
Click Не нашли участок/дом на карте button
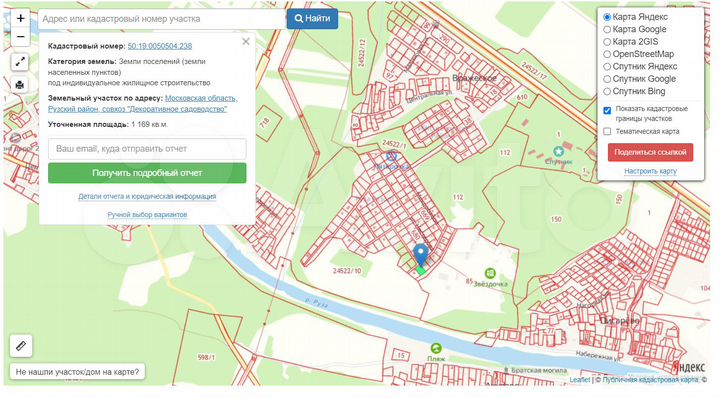click(x=77, y=372)
